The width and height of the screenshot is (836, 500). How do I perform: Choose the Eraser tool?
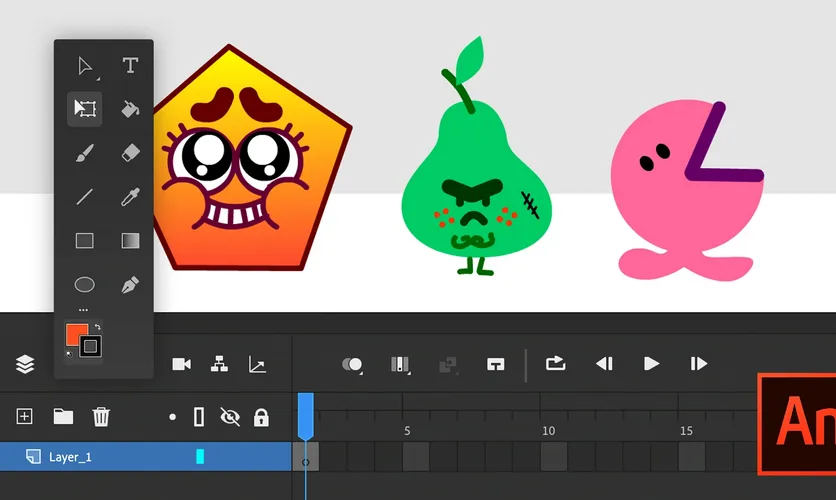point(130,153)
